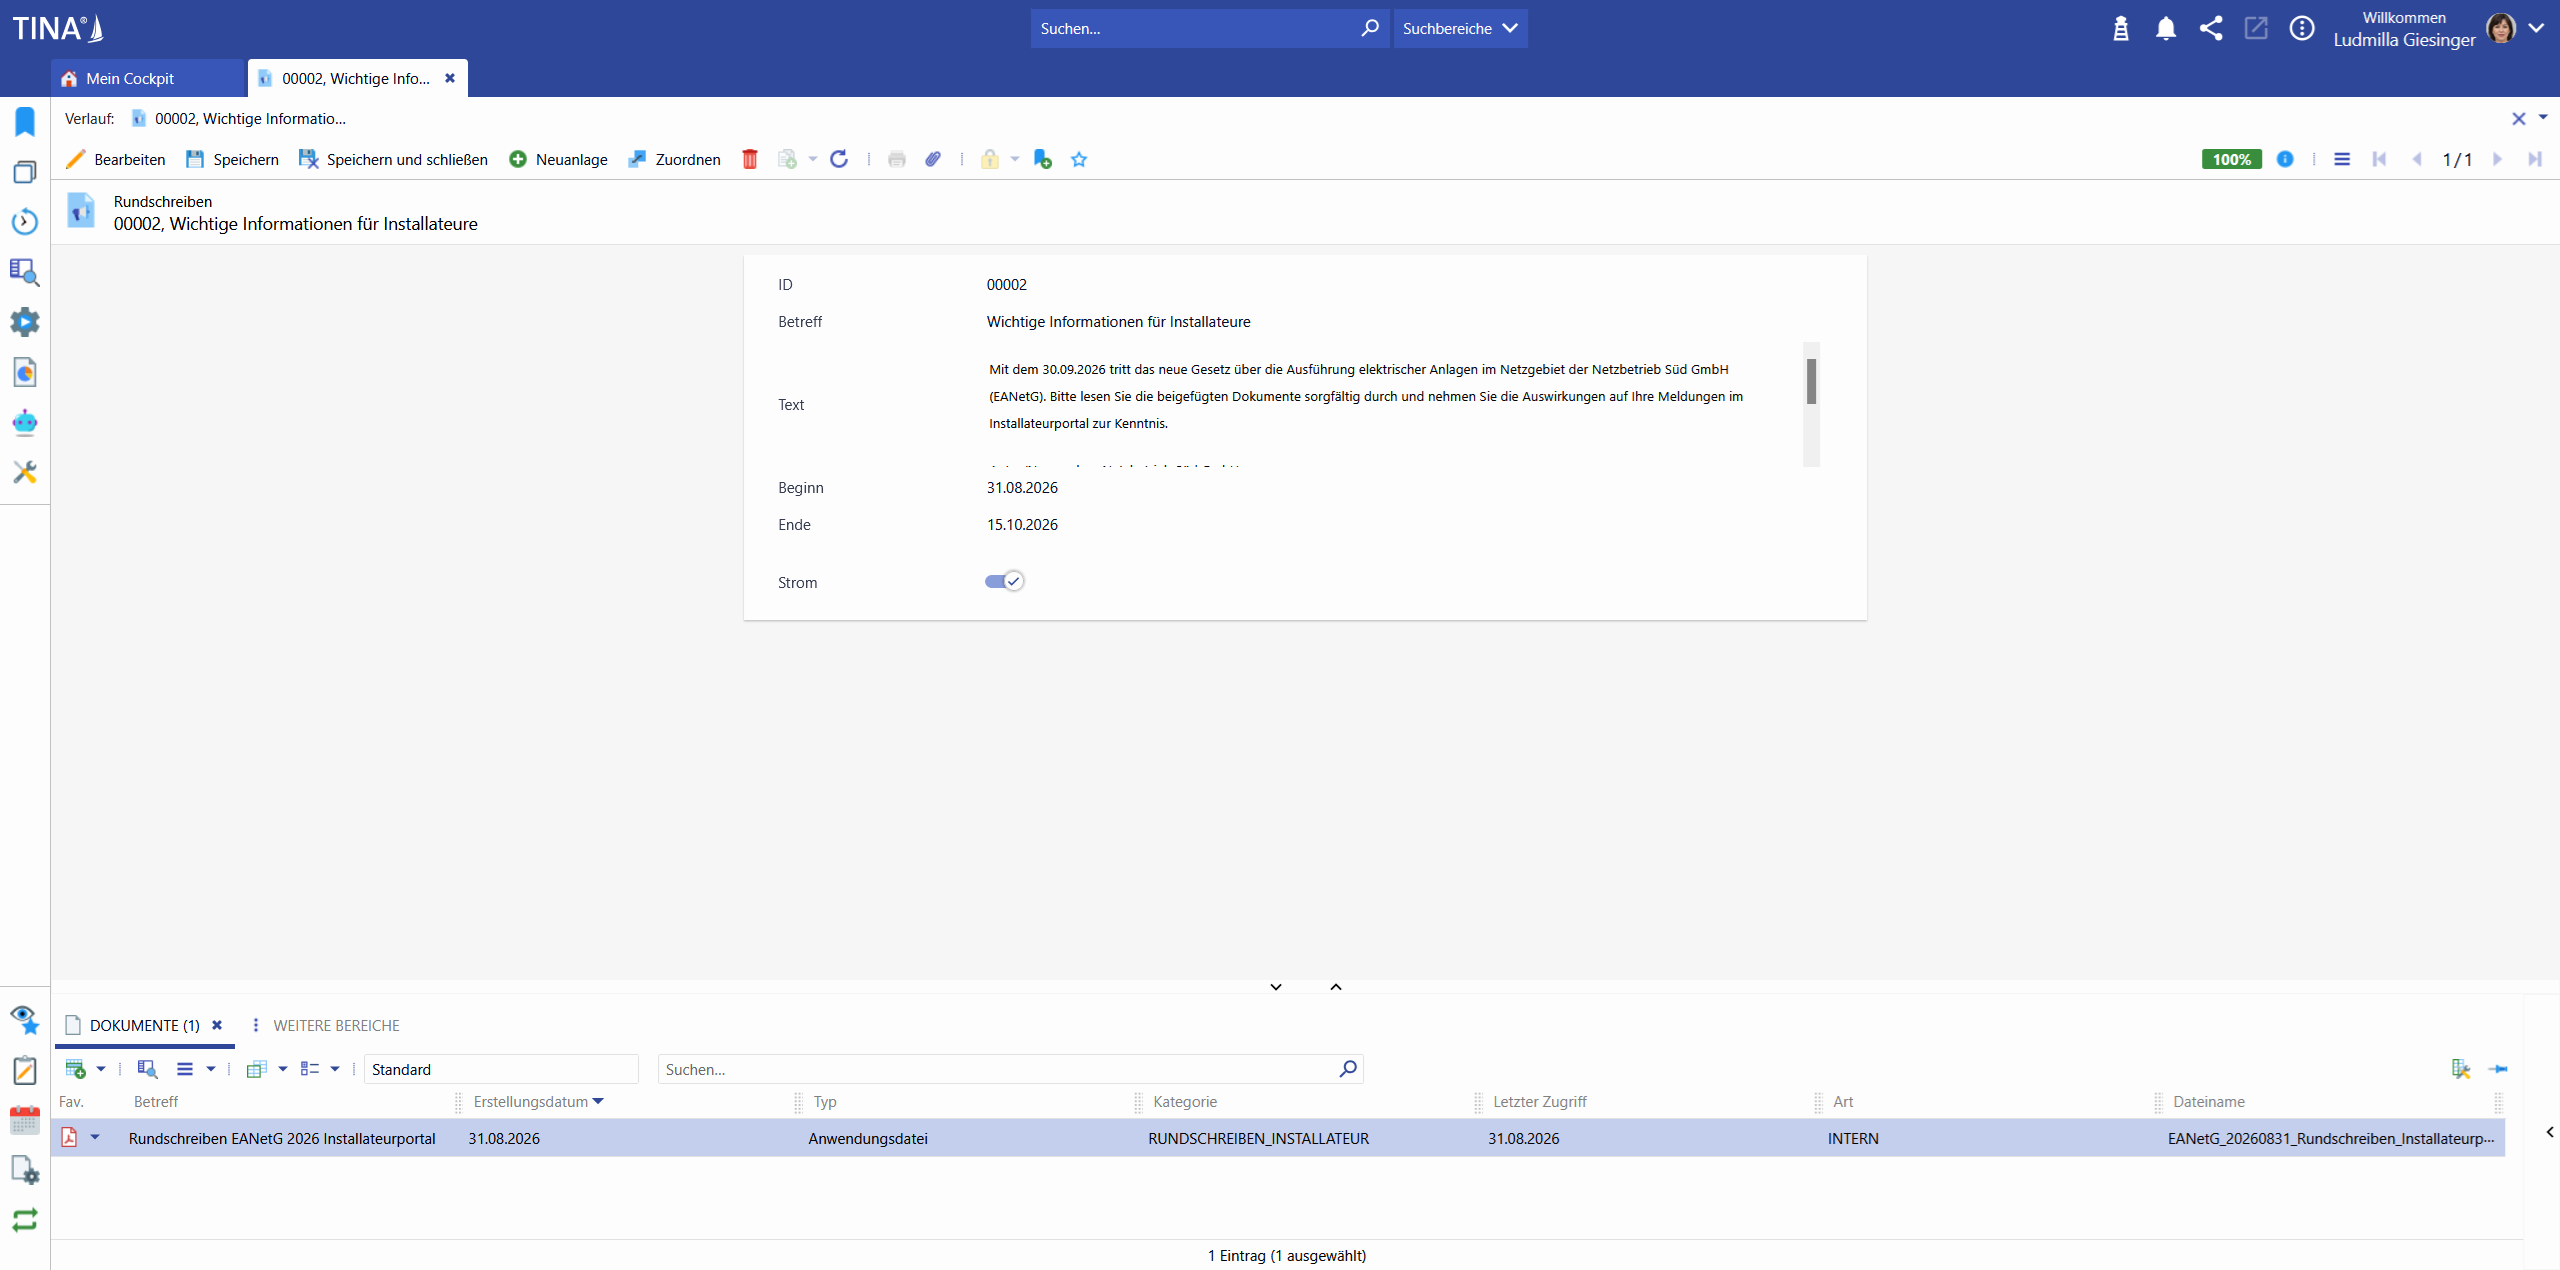Click the Excel export icon in documents panel
The height and width of the screenshot is (1270, 2560).
tap(2461, 1069)
